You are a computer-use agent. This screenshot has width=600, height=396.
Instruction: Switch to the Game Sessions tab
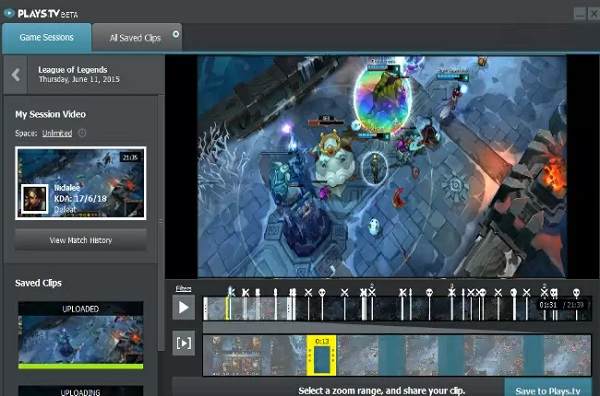46,37
